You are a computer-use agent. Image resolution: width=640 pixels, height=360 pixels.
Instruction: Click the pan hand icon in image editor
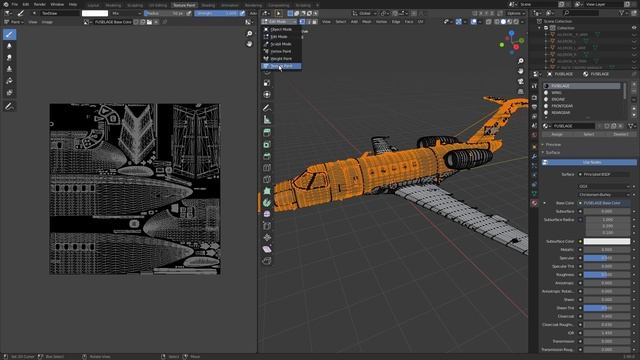(x=249, y=44)
